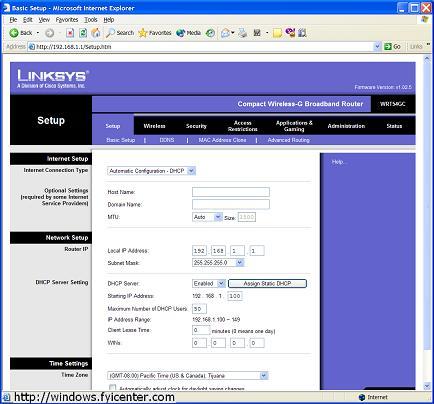The image size is (434, 404).
Task: Click the Starting IP Address last octet field
Action: coord(235,296)
